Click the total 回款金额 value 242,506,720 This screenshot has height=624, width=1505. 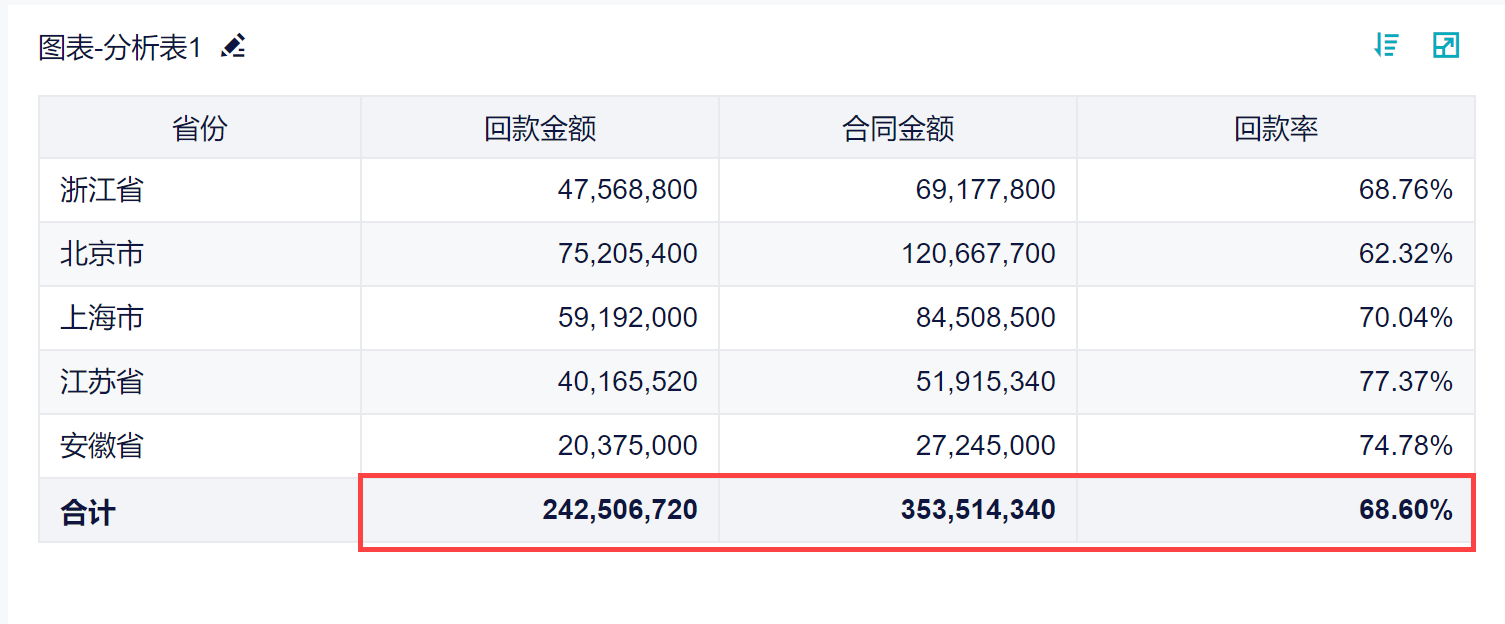point(620,510)
